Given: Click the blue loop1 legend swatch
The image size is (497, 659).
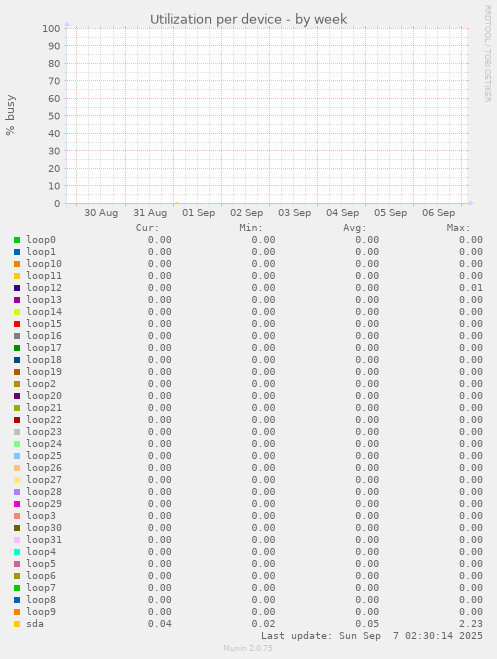Looking at the screenshot, I should 17,252.
